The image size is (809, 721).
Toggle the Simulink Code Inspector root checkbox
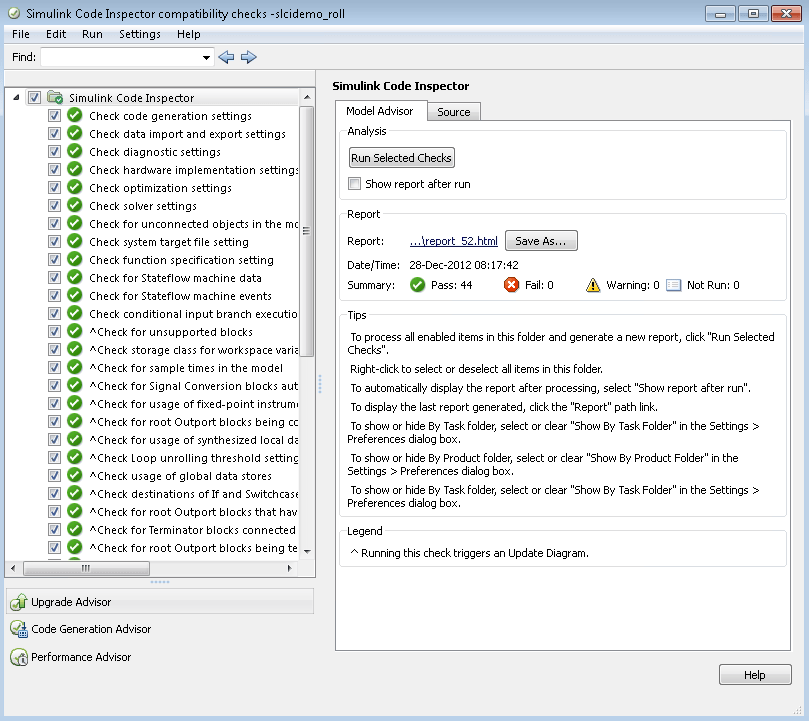[34, 98]
